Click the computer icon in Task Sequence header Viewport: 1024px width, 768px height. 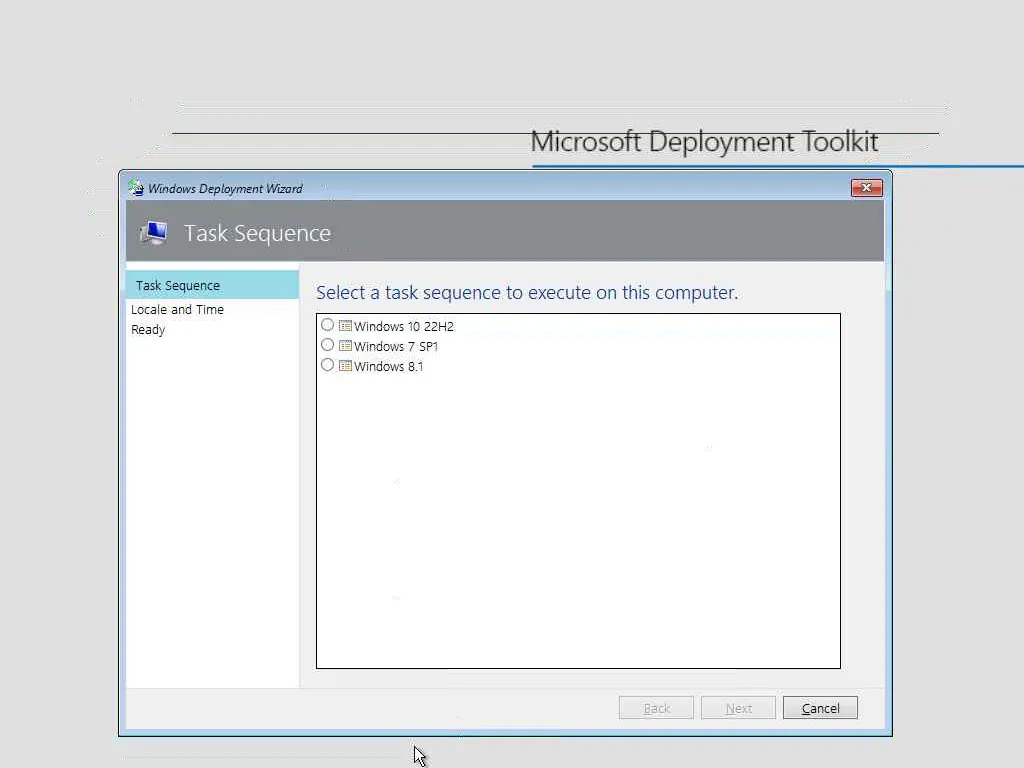pos(154,232)
